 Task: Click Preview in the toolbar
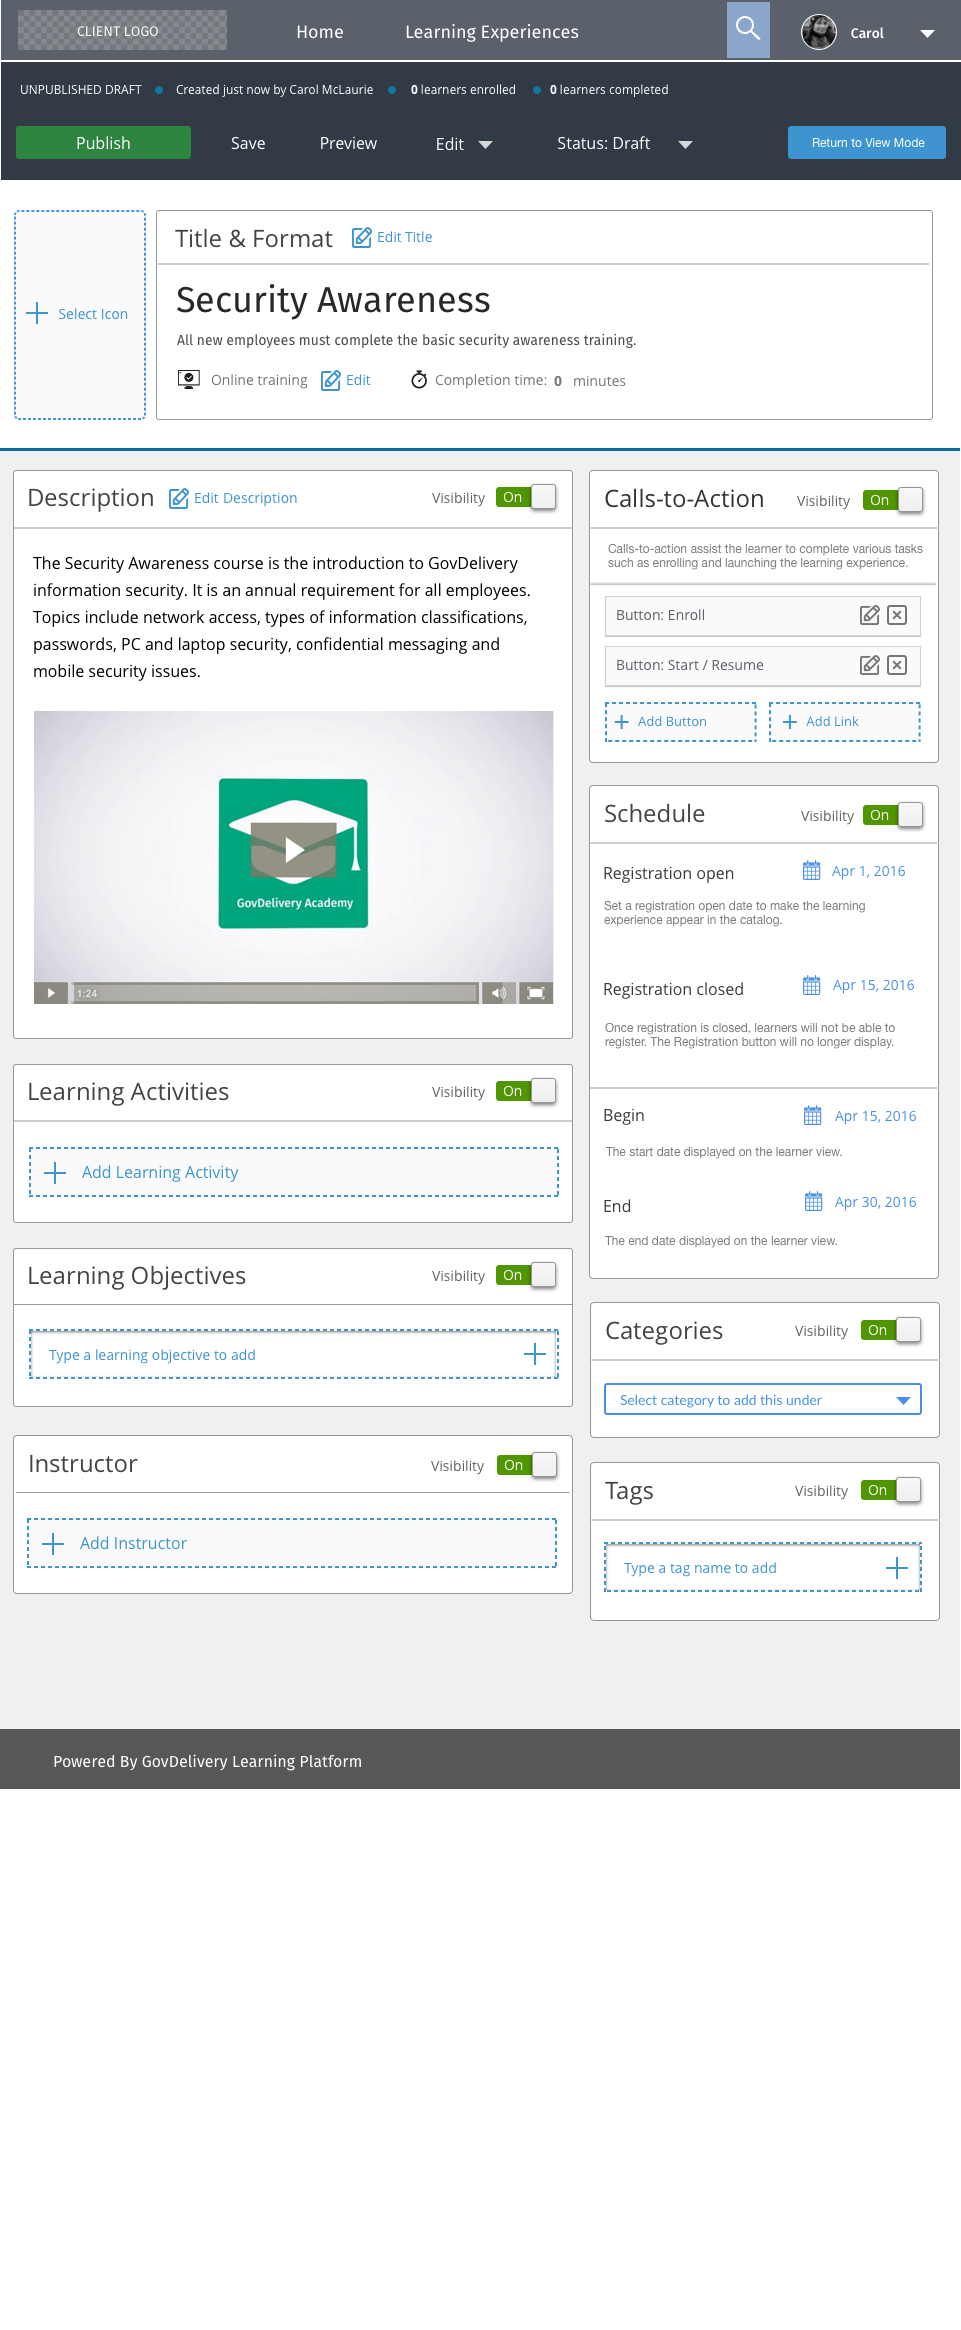[x=348, y=143]
